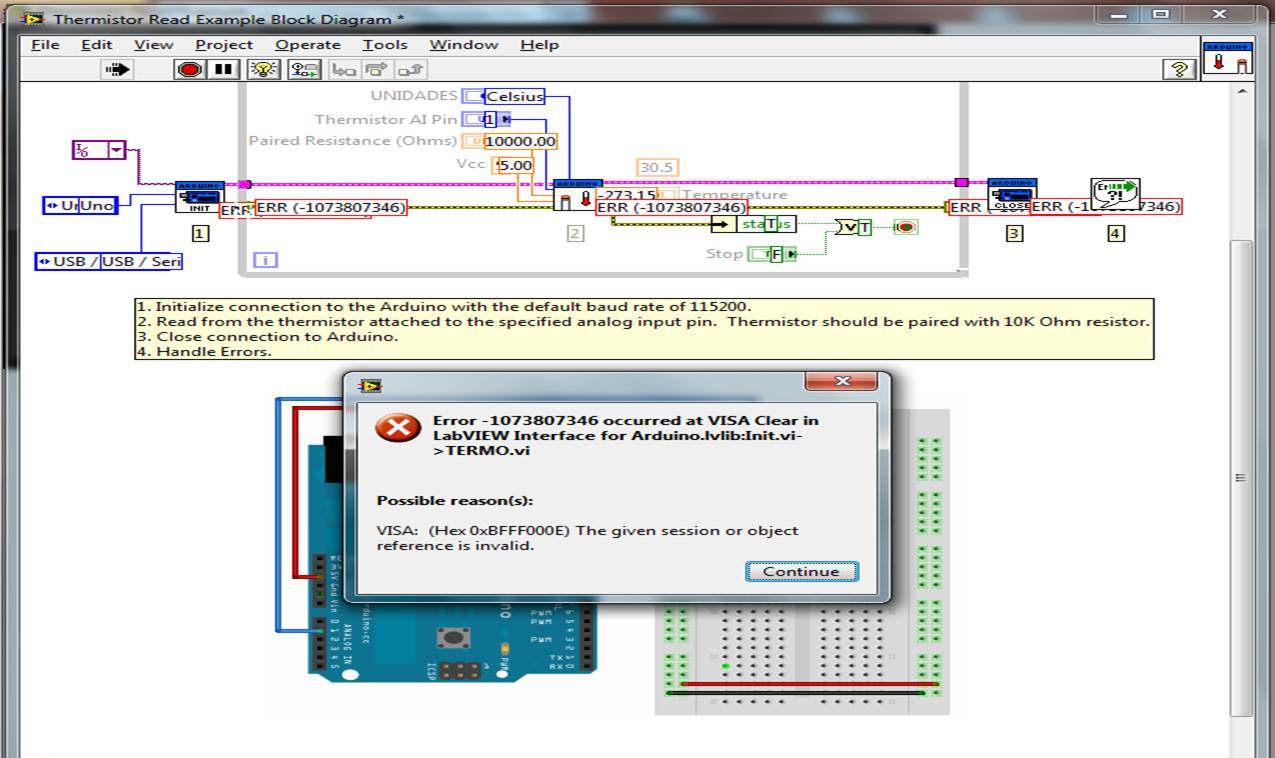Viewport: 1275px width, 758px height.
Task: Click the Step Out toolbar button
Action: click(410, 69)
